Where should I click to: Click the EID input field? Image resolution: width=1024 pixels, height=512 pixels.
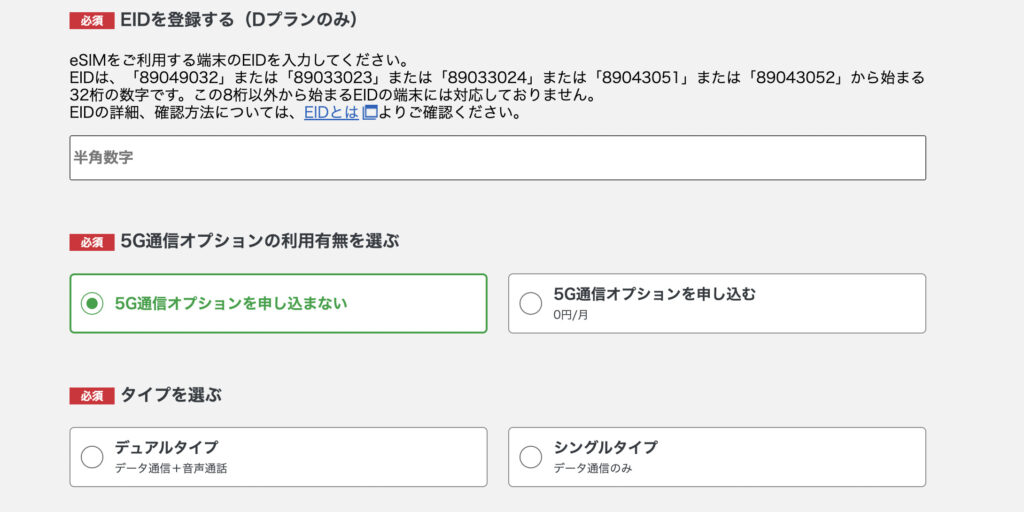(x=498, y=158)
